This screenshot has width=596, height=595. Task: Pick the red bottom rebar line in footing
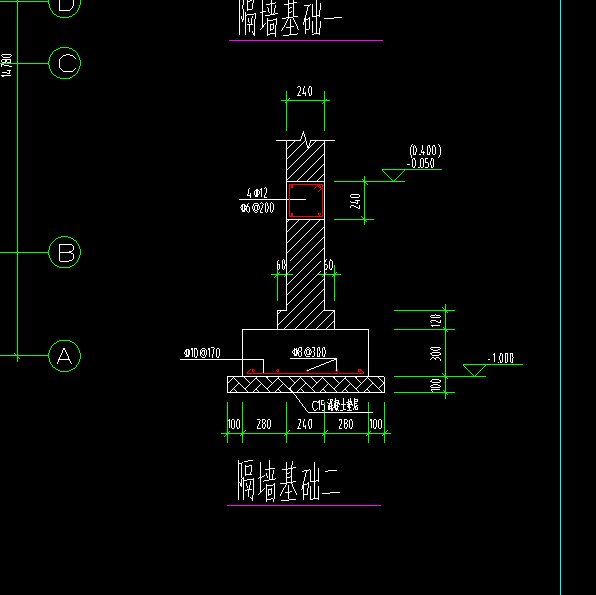pyautogui.click(x=305, y=373)
